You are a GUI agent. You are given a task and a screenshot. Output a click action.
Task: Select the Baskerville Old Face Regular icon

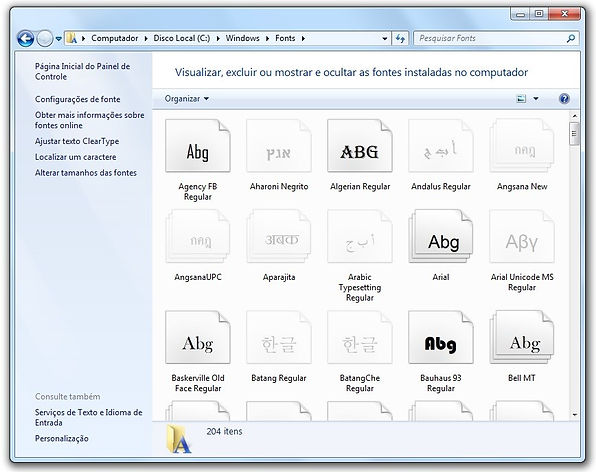click(x=198, y=337)
